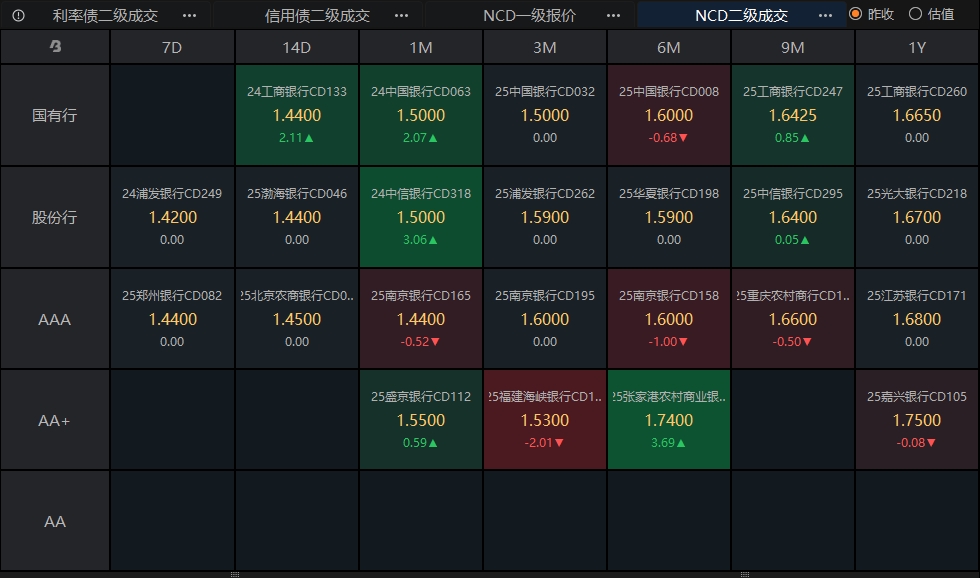Click the 7D column header
This screenshot has height=578, width=980.
point(172,47)
